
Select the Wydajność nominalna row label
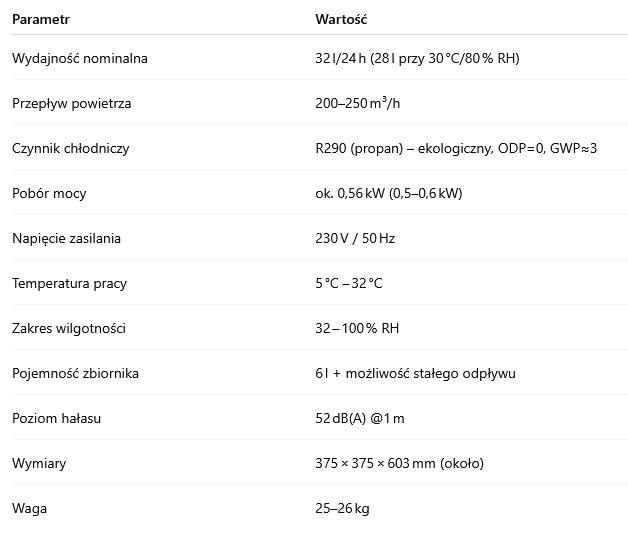(x=80, y=58)
